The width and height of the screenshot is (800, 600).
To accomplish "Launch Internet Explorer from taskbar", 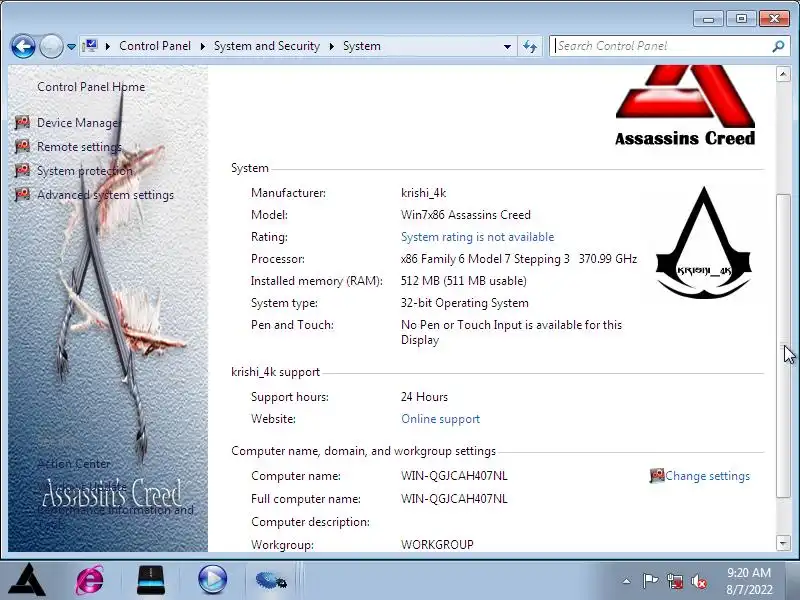I will pos(90,580).
